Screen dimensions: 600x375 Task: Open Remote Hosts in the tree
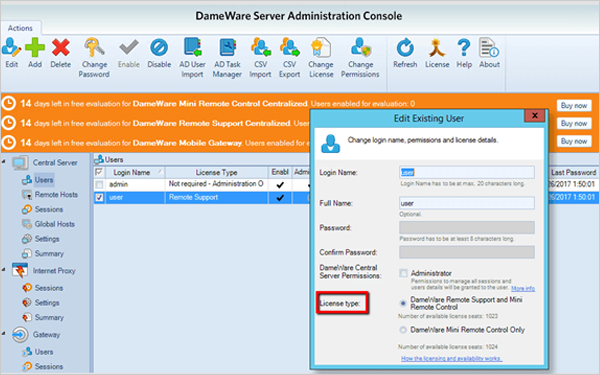click(50, 194)
